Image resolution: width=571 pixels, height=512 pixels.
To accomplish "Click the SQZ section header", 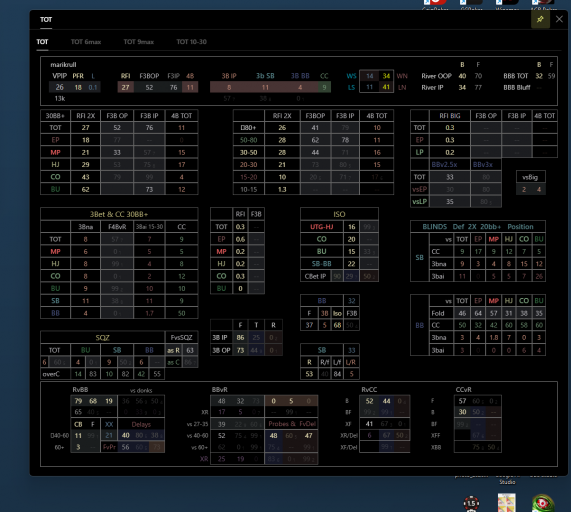I will click(103, 338).
